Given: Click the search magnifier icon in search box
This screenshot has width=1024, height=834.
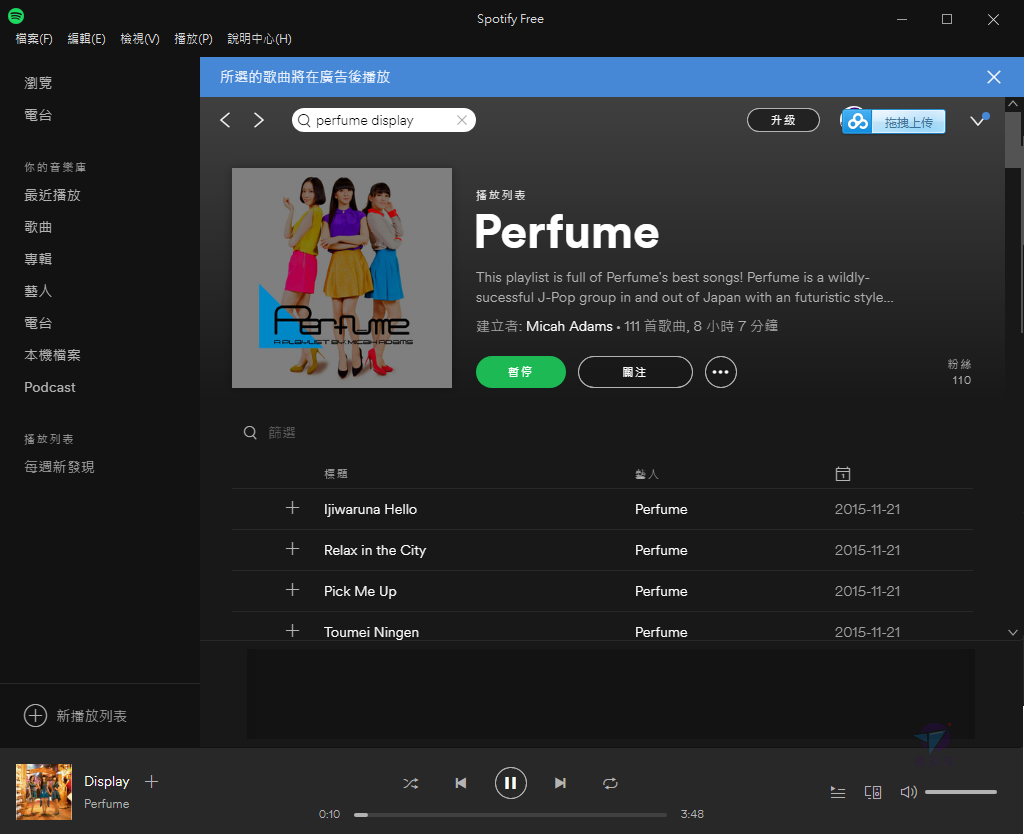Looking at the screenshot, I should click(x=304, y=120).
